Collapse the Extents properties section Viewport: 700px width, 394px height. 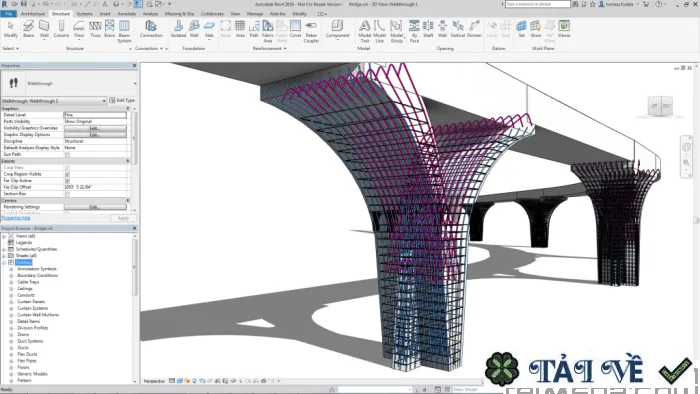[x=128, y=161]
